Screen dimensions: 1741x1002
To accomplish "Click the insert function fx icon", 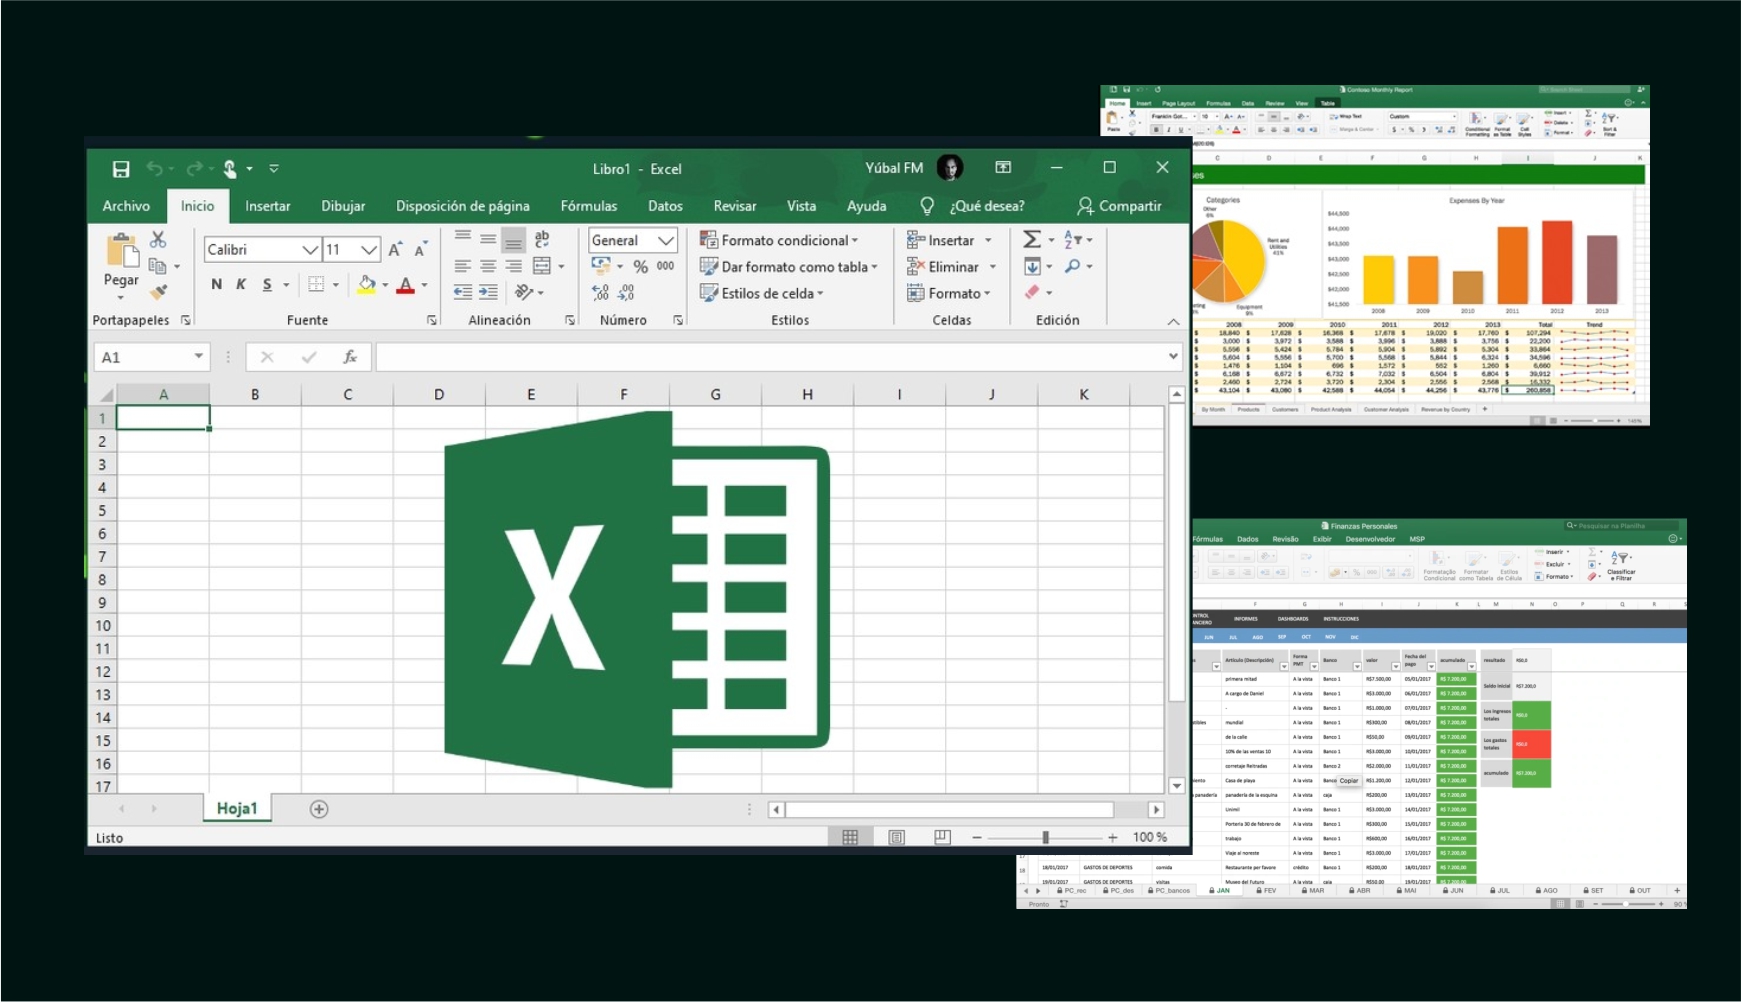I will 350,357.
